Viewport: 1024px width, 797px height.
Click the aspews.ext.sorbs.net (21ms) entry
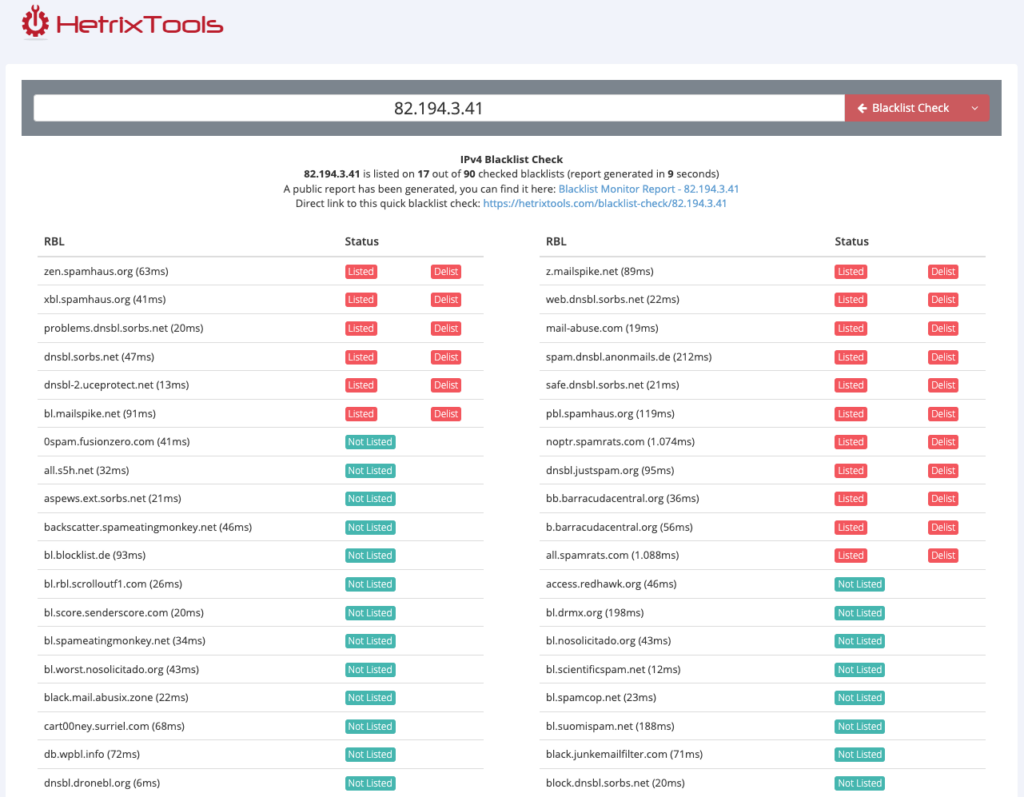pyautogui.click(x=112, y=498)
